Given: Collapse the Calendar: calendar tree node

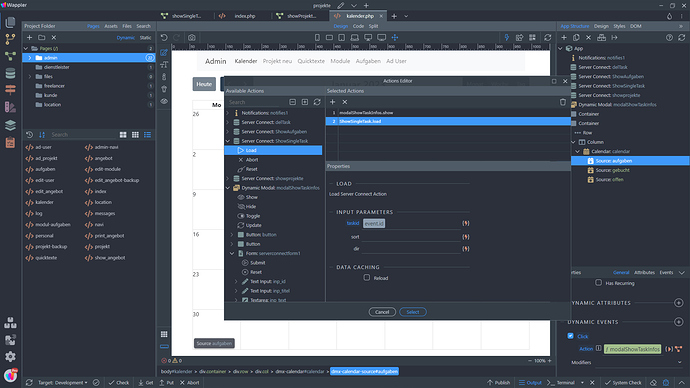Looking at the screenshot, I should pyautogui.click(x=577, y=151).
